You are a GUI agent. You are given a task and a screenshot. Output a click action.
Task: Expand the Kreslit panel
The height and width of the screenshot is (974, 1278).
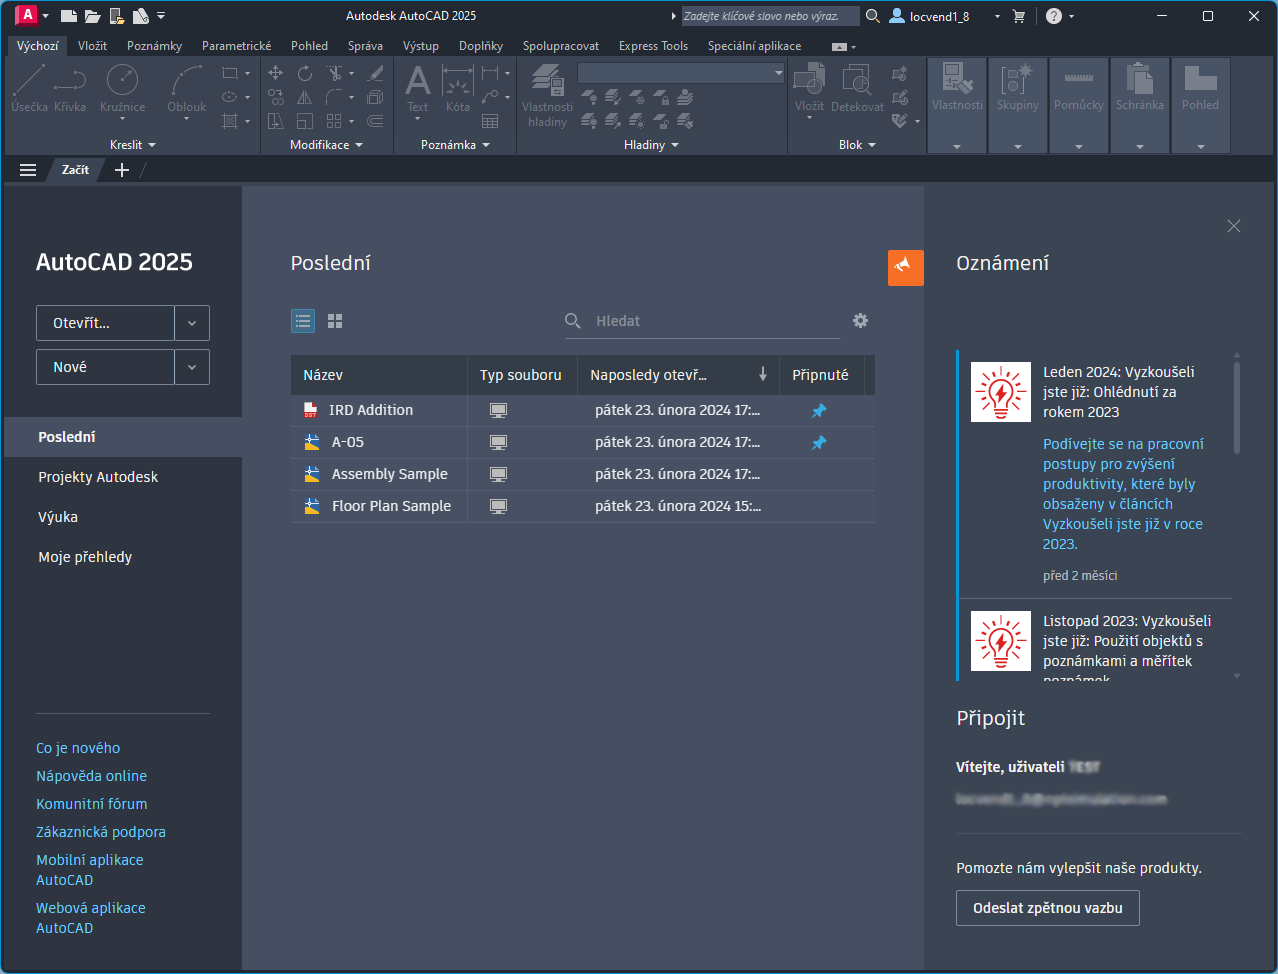click(133, 145)
